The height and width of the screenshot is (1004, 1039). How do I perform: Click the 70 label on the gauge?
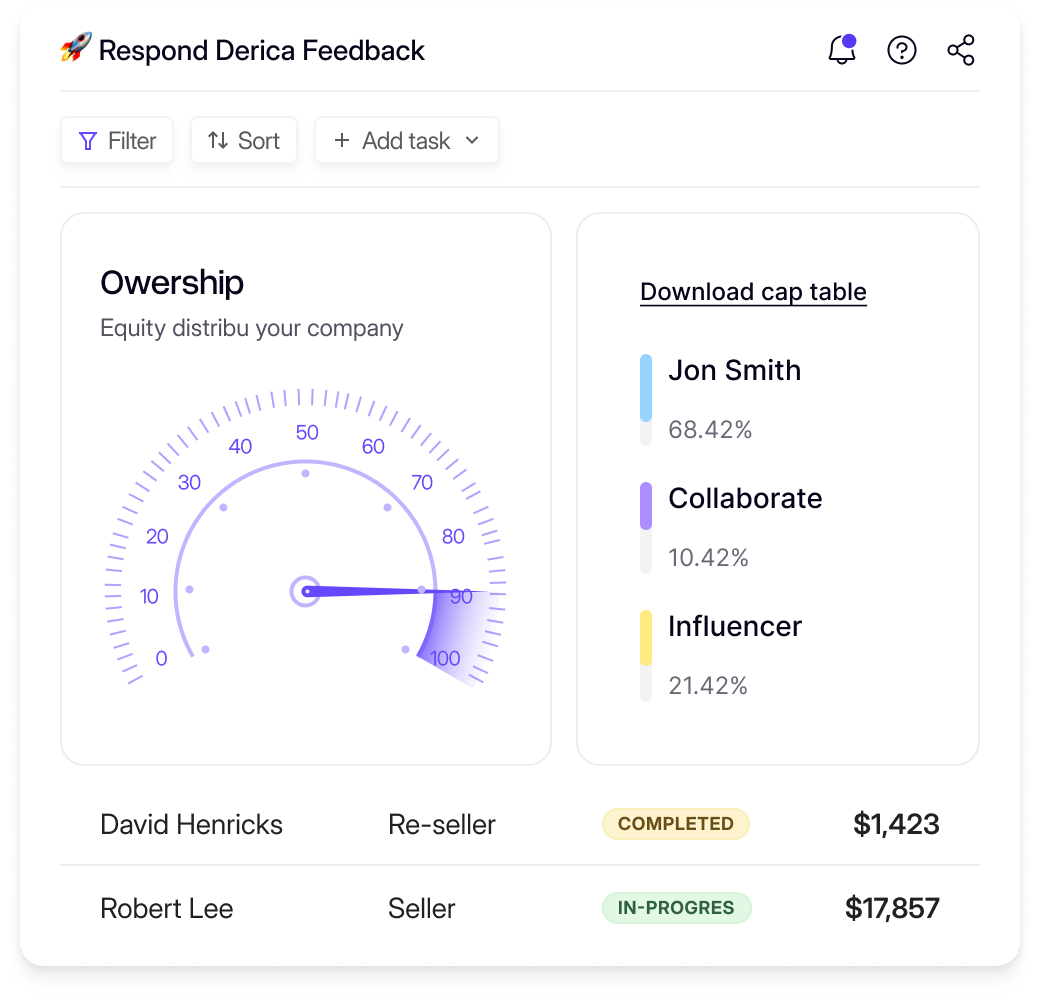(421, 482)
